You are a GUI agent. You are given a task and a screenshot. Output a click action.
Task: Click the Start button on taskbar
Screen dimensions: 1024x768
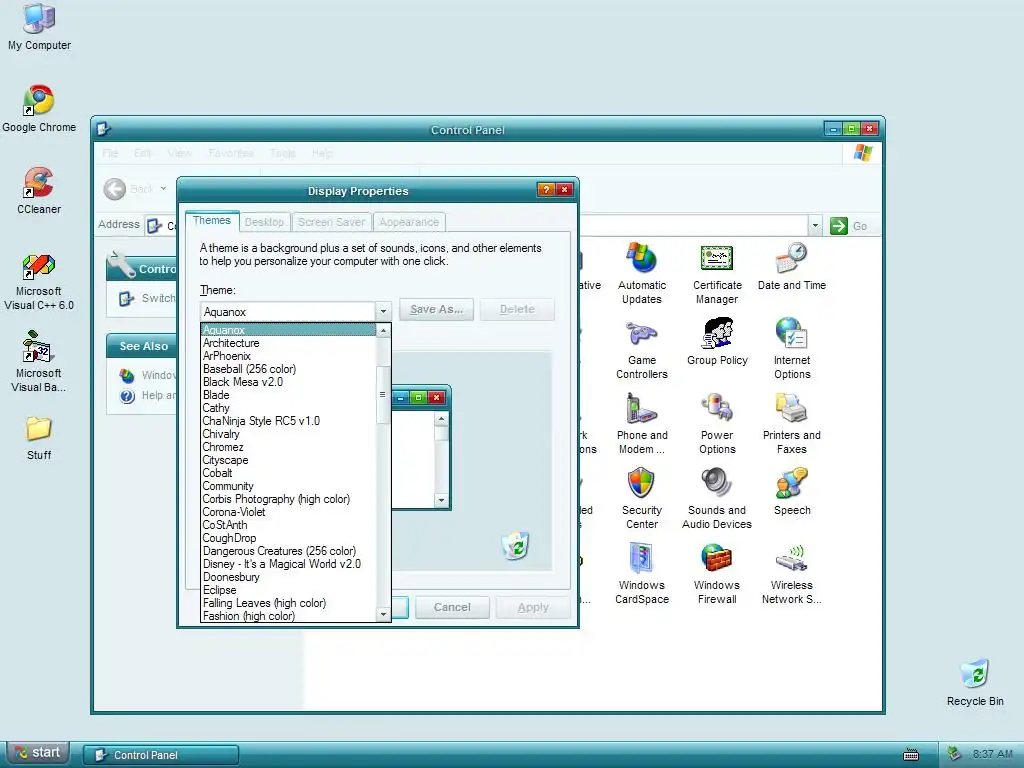39,753
